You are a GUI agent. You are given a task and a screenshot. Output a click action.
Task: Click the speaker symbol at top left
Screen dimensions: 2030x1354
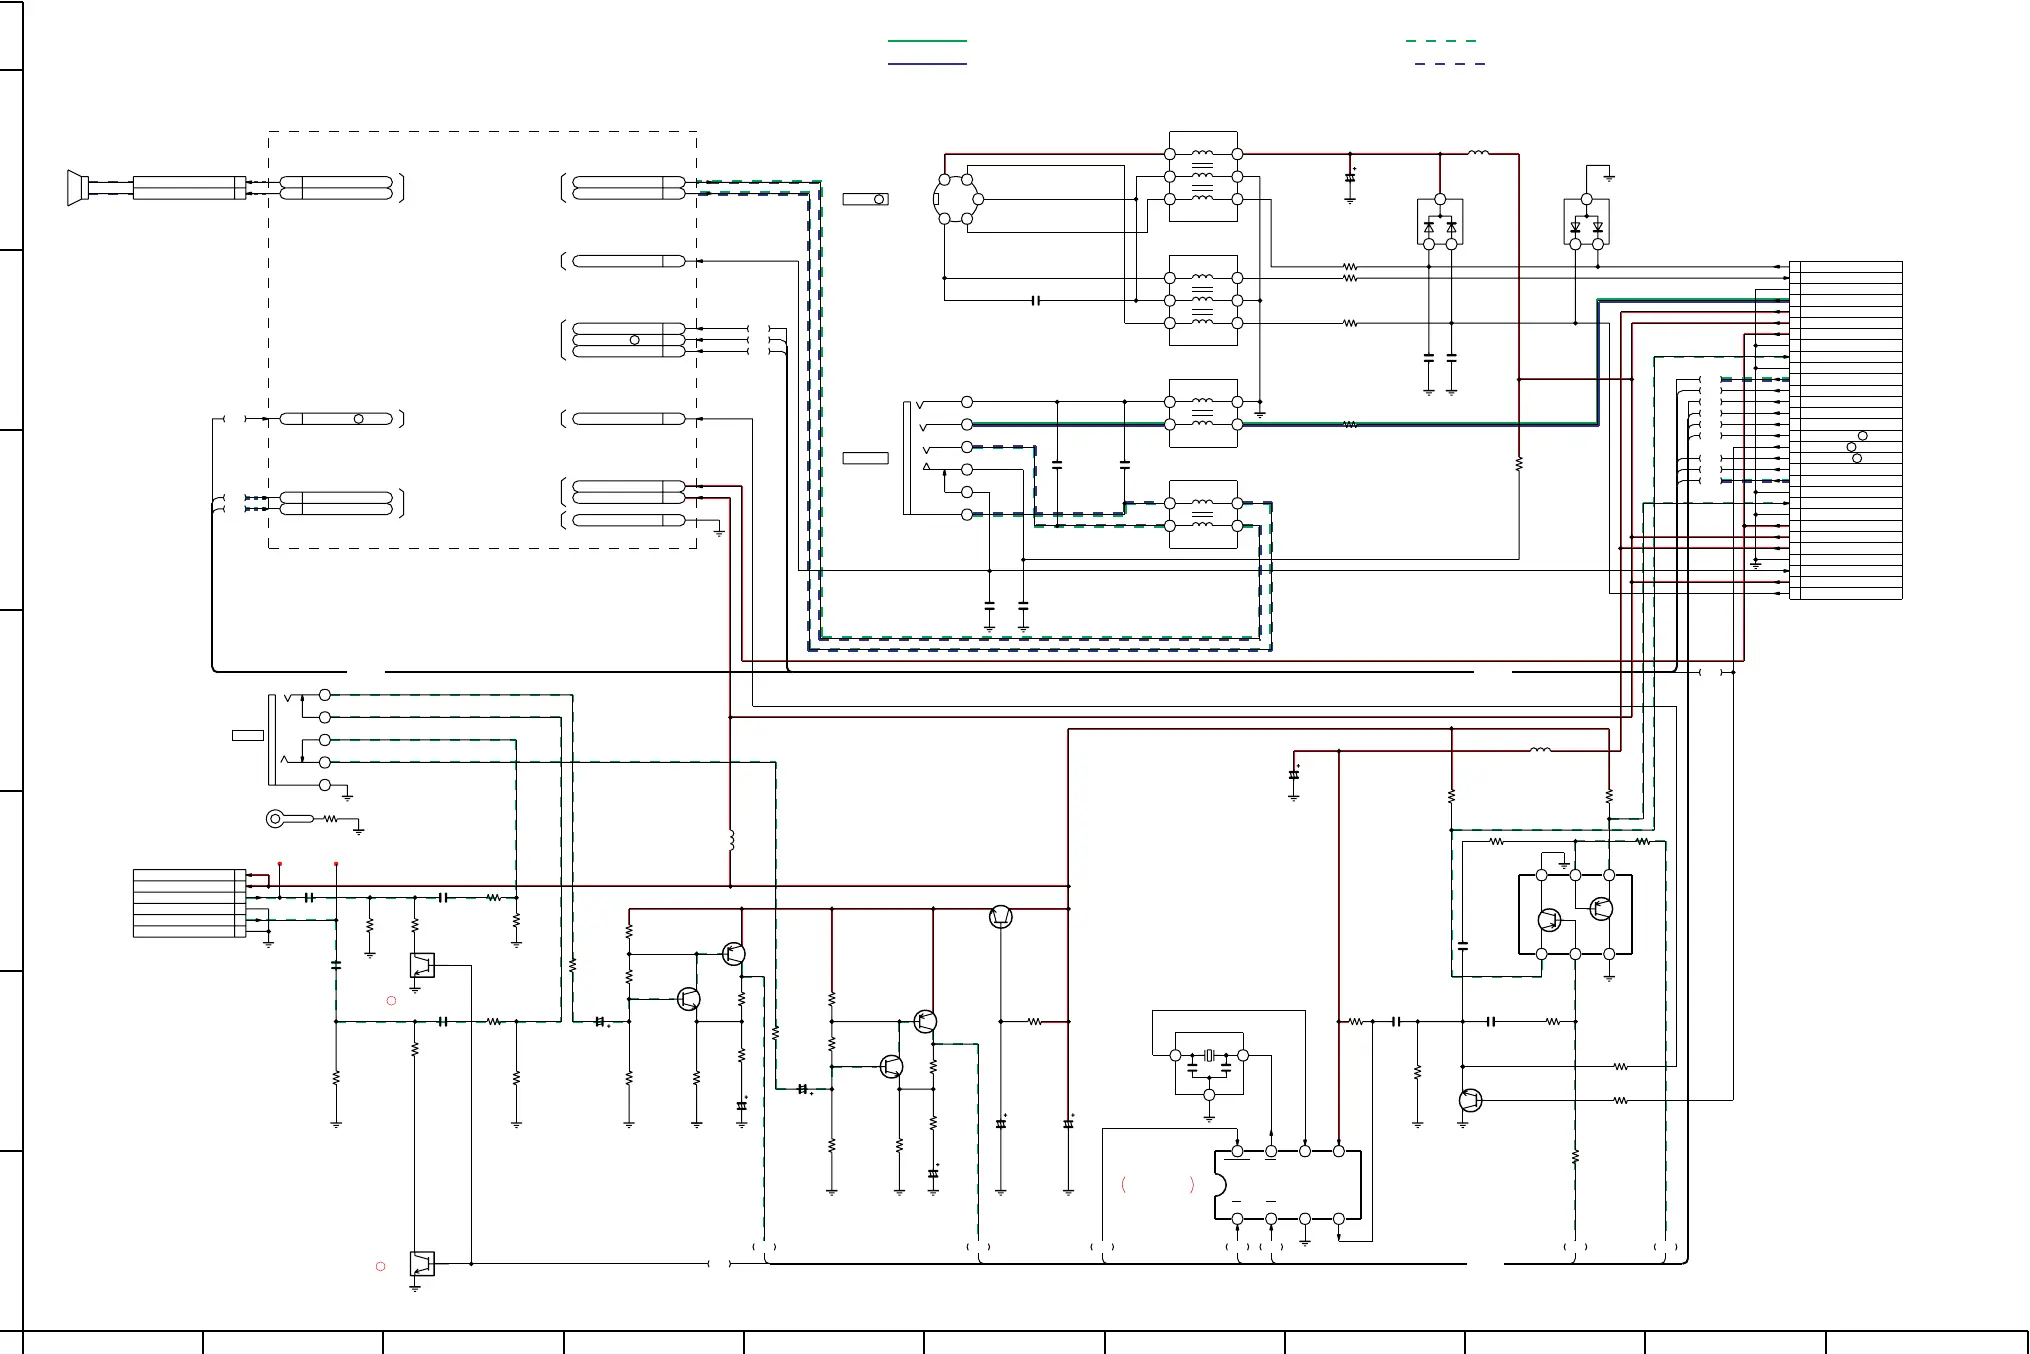[77, 187]
